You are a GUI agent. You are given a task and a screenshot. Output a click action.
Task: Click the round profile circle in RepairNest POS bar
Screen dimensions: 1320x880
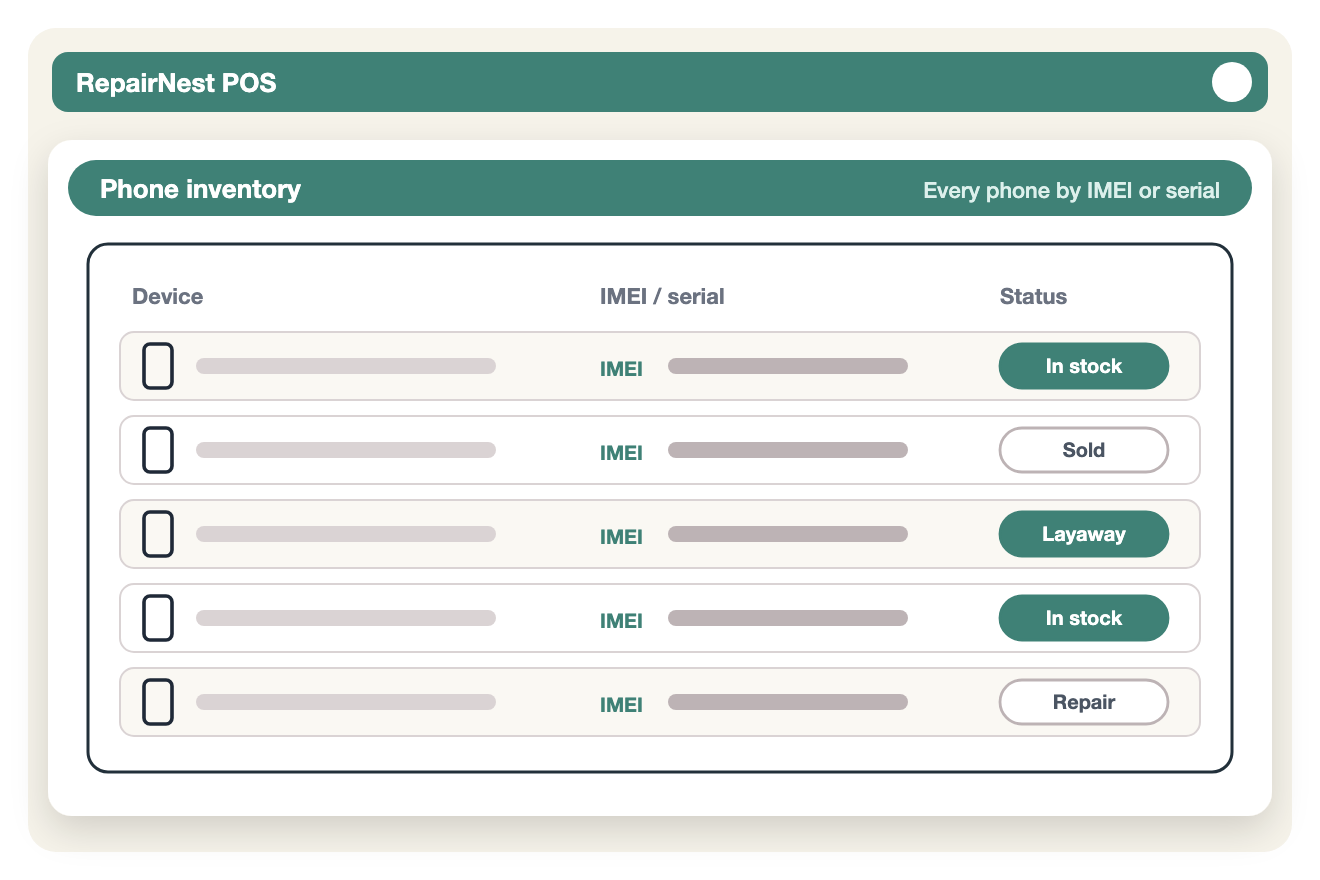[1232, 82]
